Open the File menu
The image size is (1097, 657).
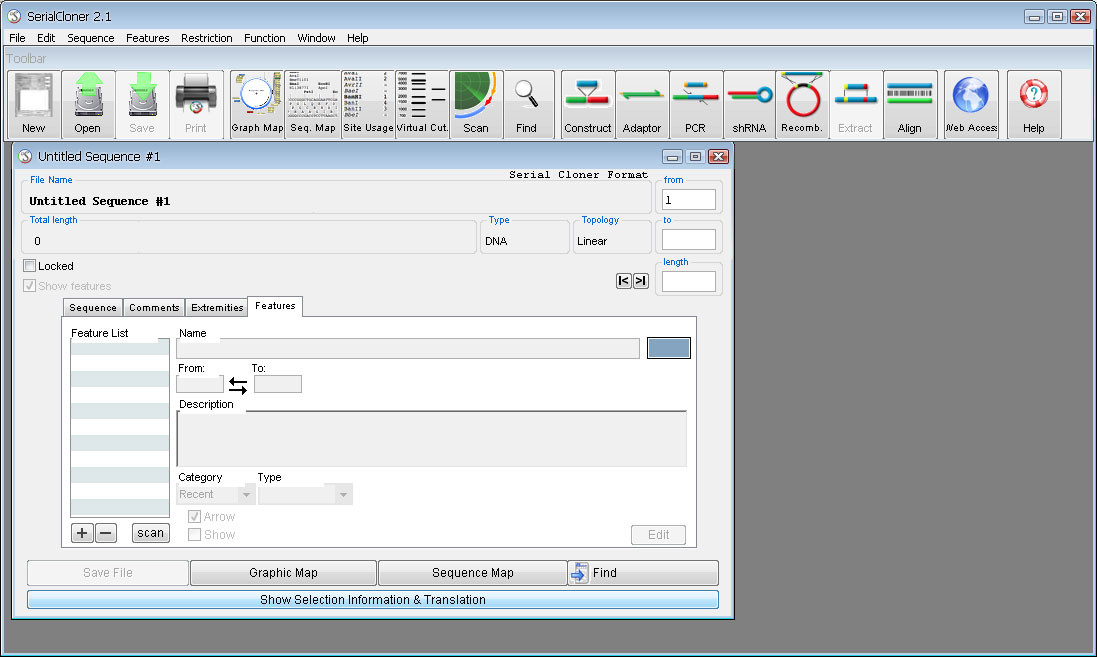[x=17, y=38]
